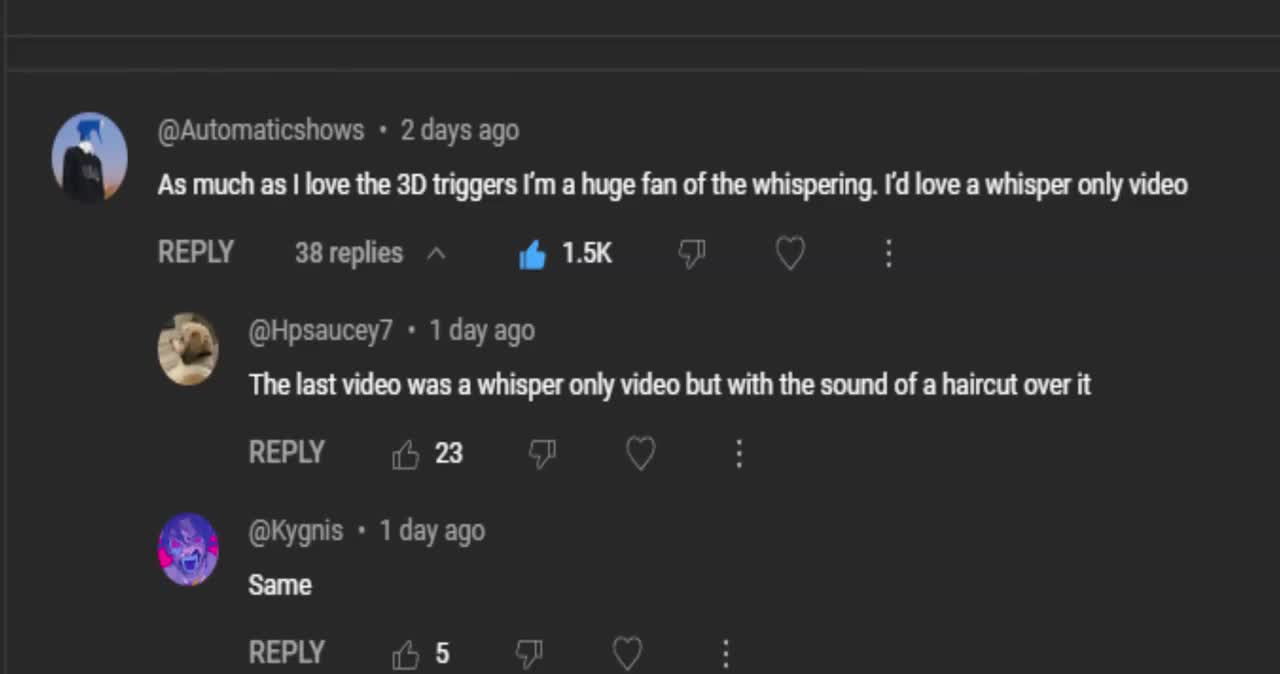The width and height of the screenshot is (1280, 674).
Task: Reply to Hpsaucey7's comment
Action: pos(287,453)
